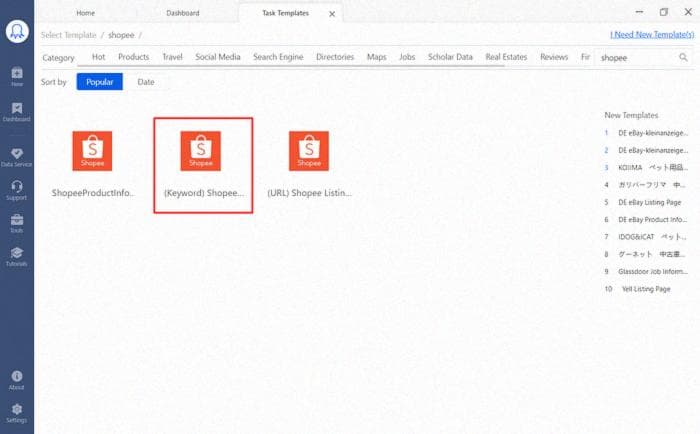700x434 pixels.
Task: Switch to the Dashboard tab at the top
Action: point(183,13)
